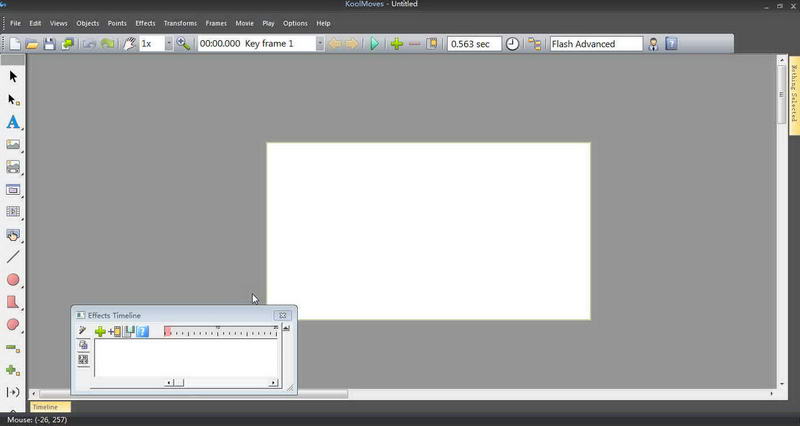This screenshot has height=426, width=800.
Task: Select the red Shape drawing tool
Action: tap(13, 302)
